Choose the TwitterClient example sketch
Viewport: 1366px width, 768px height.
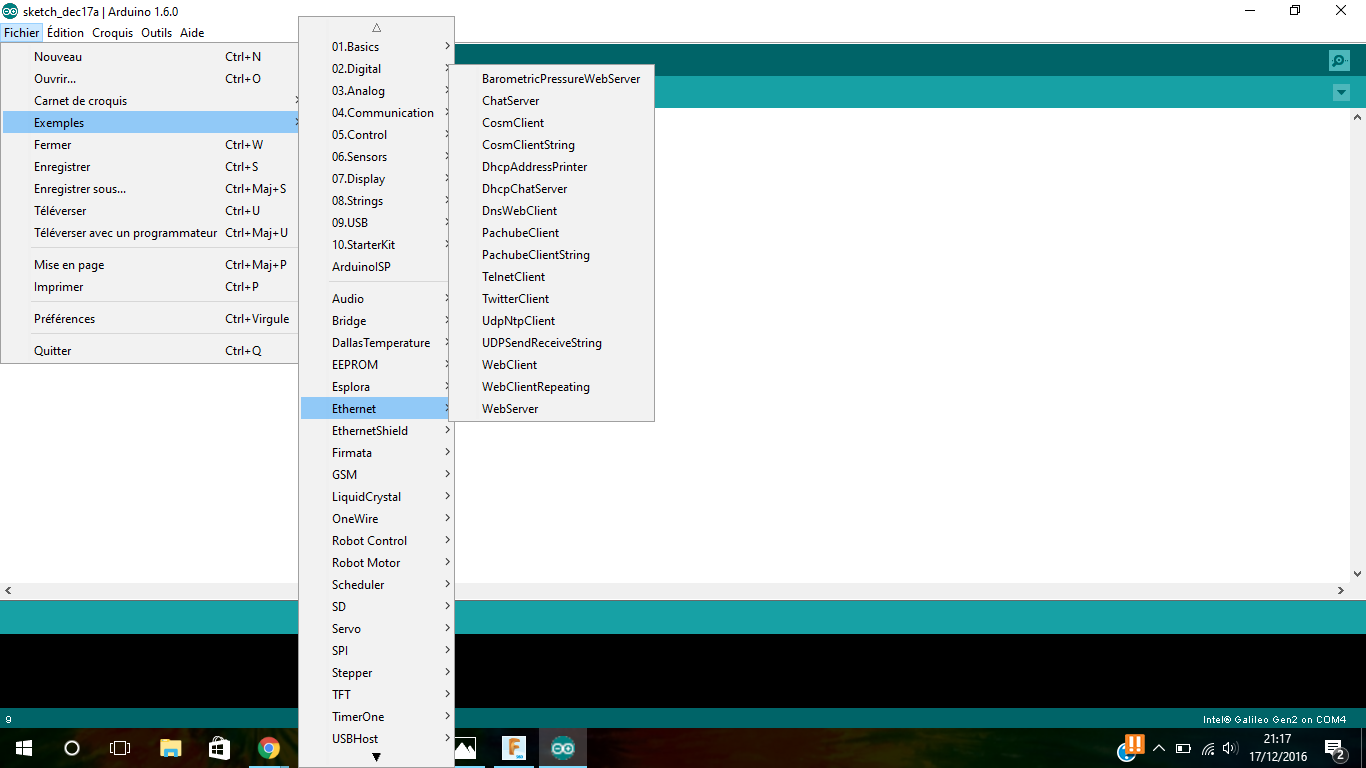(515, 299)
